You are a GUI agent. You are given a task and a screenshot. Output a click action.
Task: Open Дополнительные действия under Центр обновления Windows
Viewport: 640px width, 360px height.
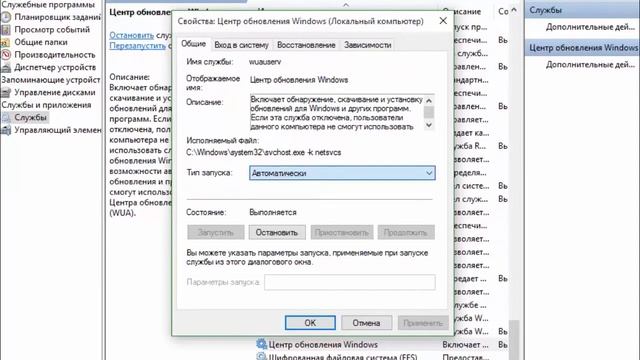(x=590, y=64)
